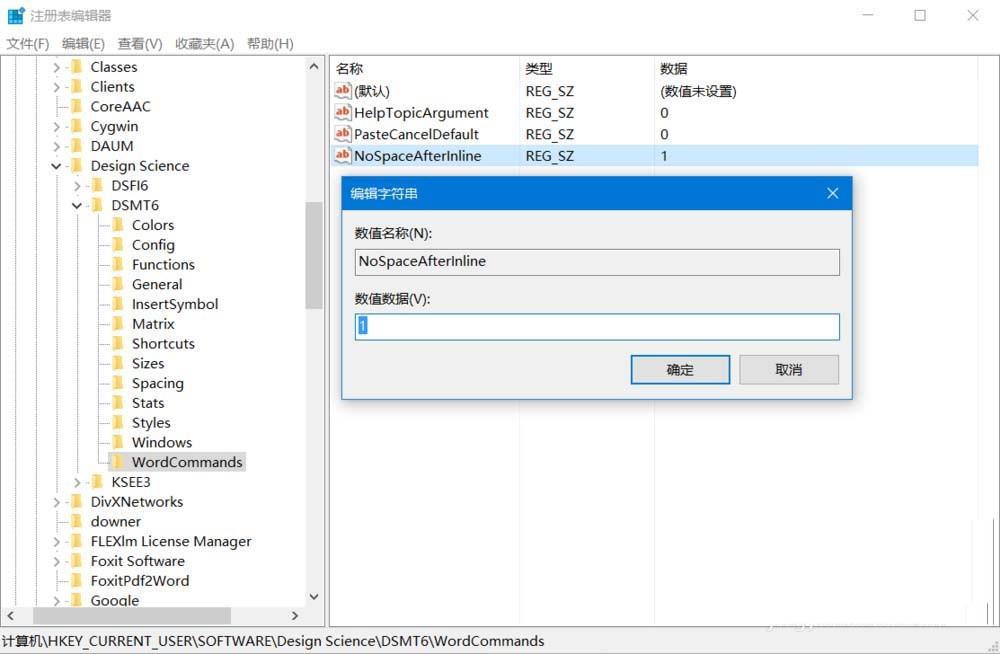Open the 查看 menu
Image resolution: width=1000 pixels, height=654 pixels.
139,43
